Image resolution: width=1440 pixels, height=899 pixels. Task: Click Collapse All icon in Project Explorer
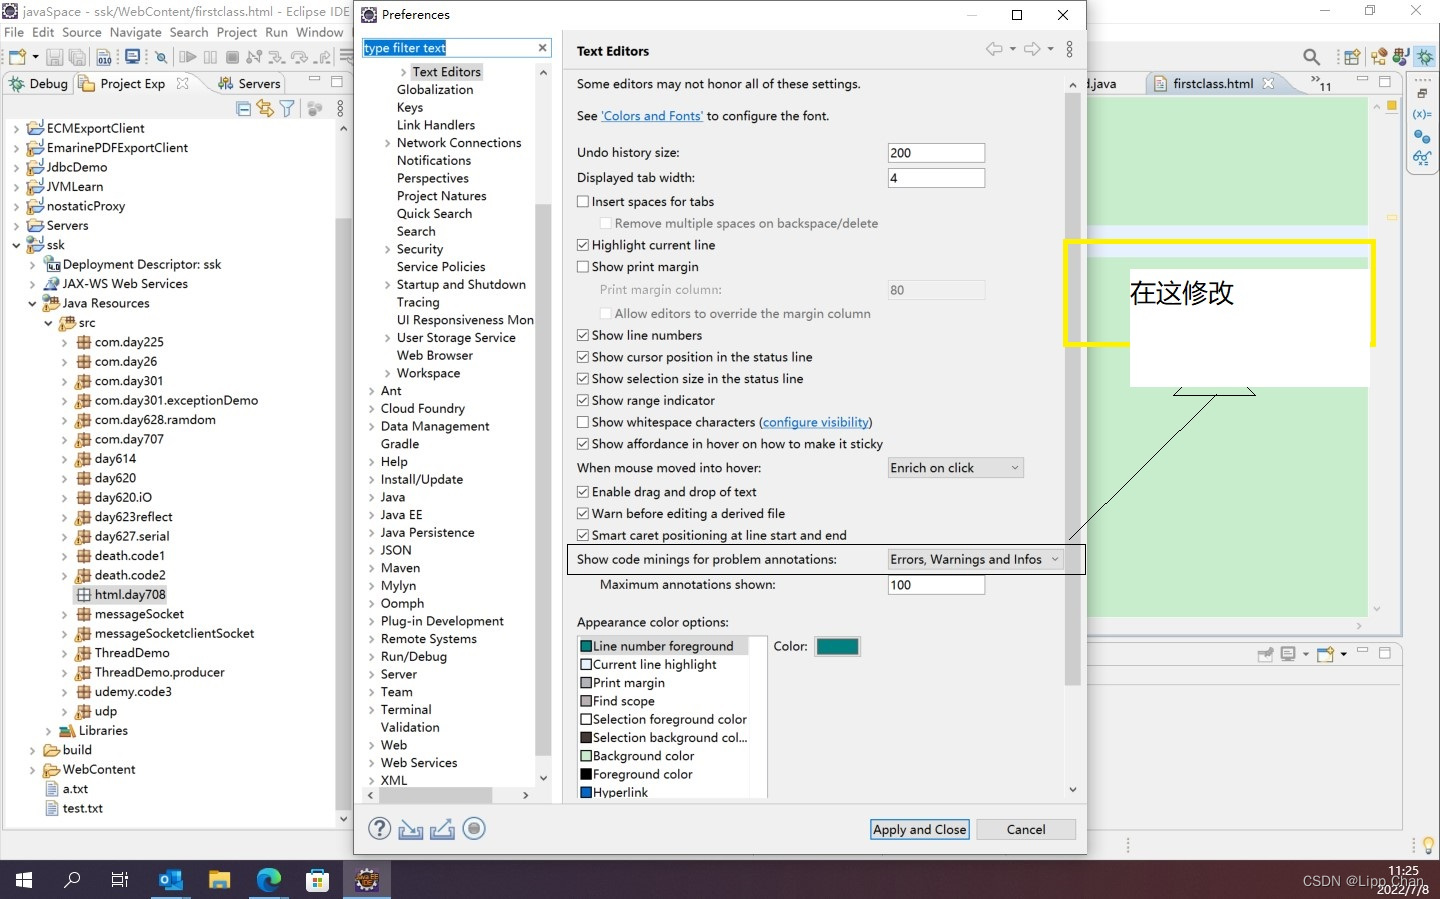coord(243,108)
